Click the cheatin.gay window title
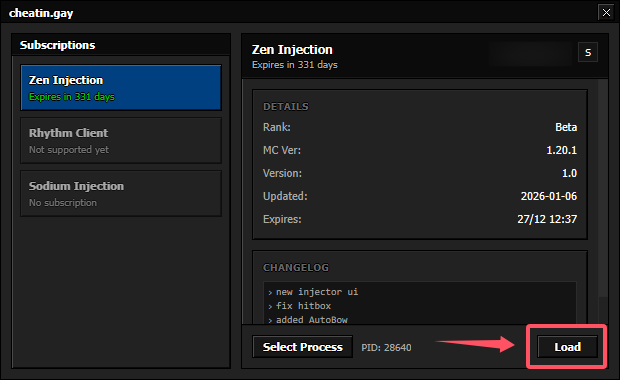Image resolution: width=620 pixels, height=380 pixels. click(x=41, y=13)
